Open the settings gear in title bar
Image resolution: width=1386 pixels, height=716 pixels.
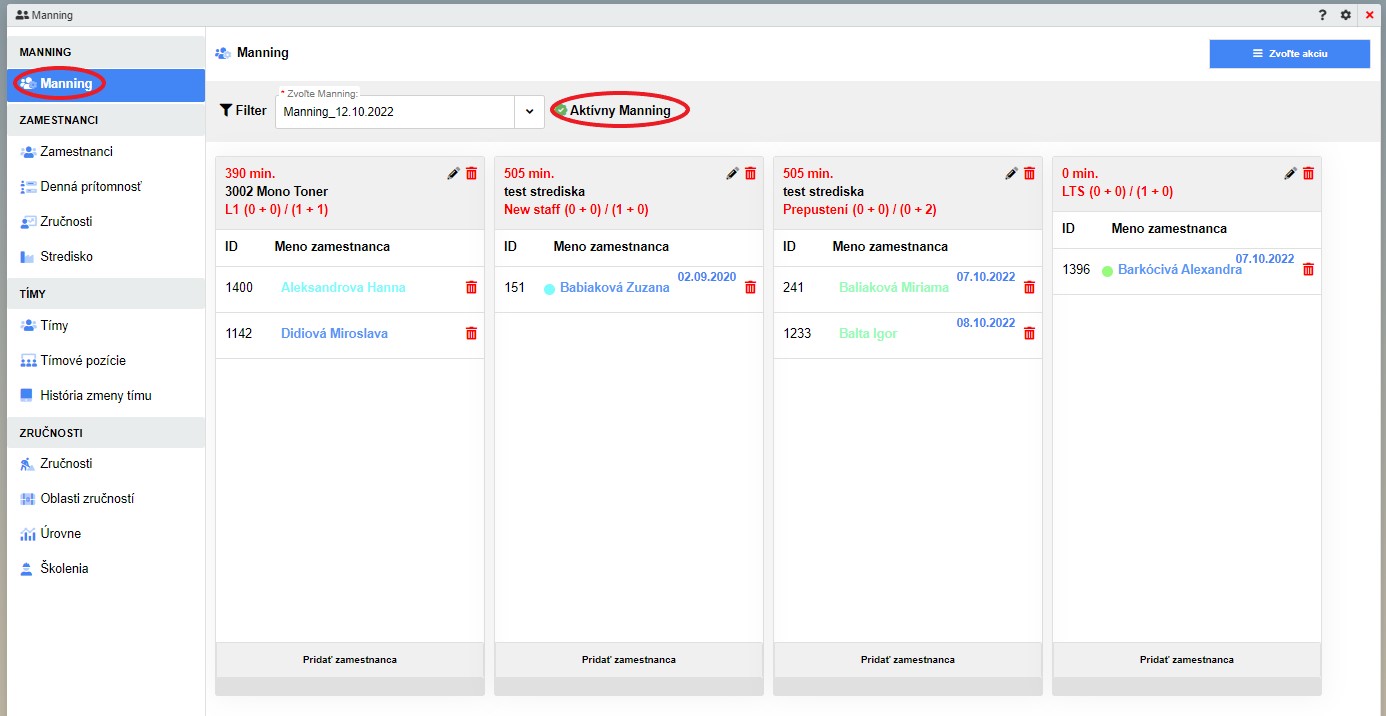(x=1346, y=15)
